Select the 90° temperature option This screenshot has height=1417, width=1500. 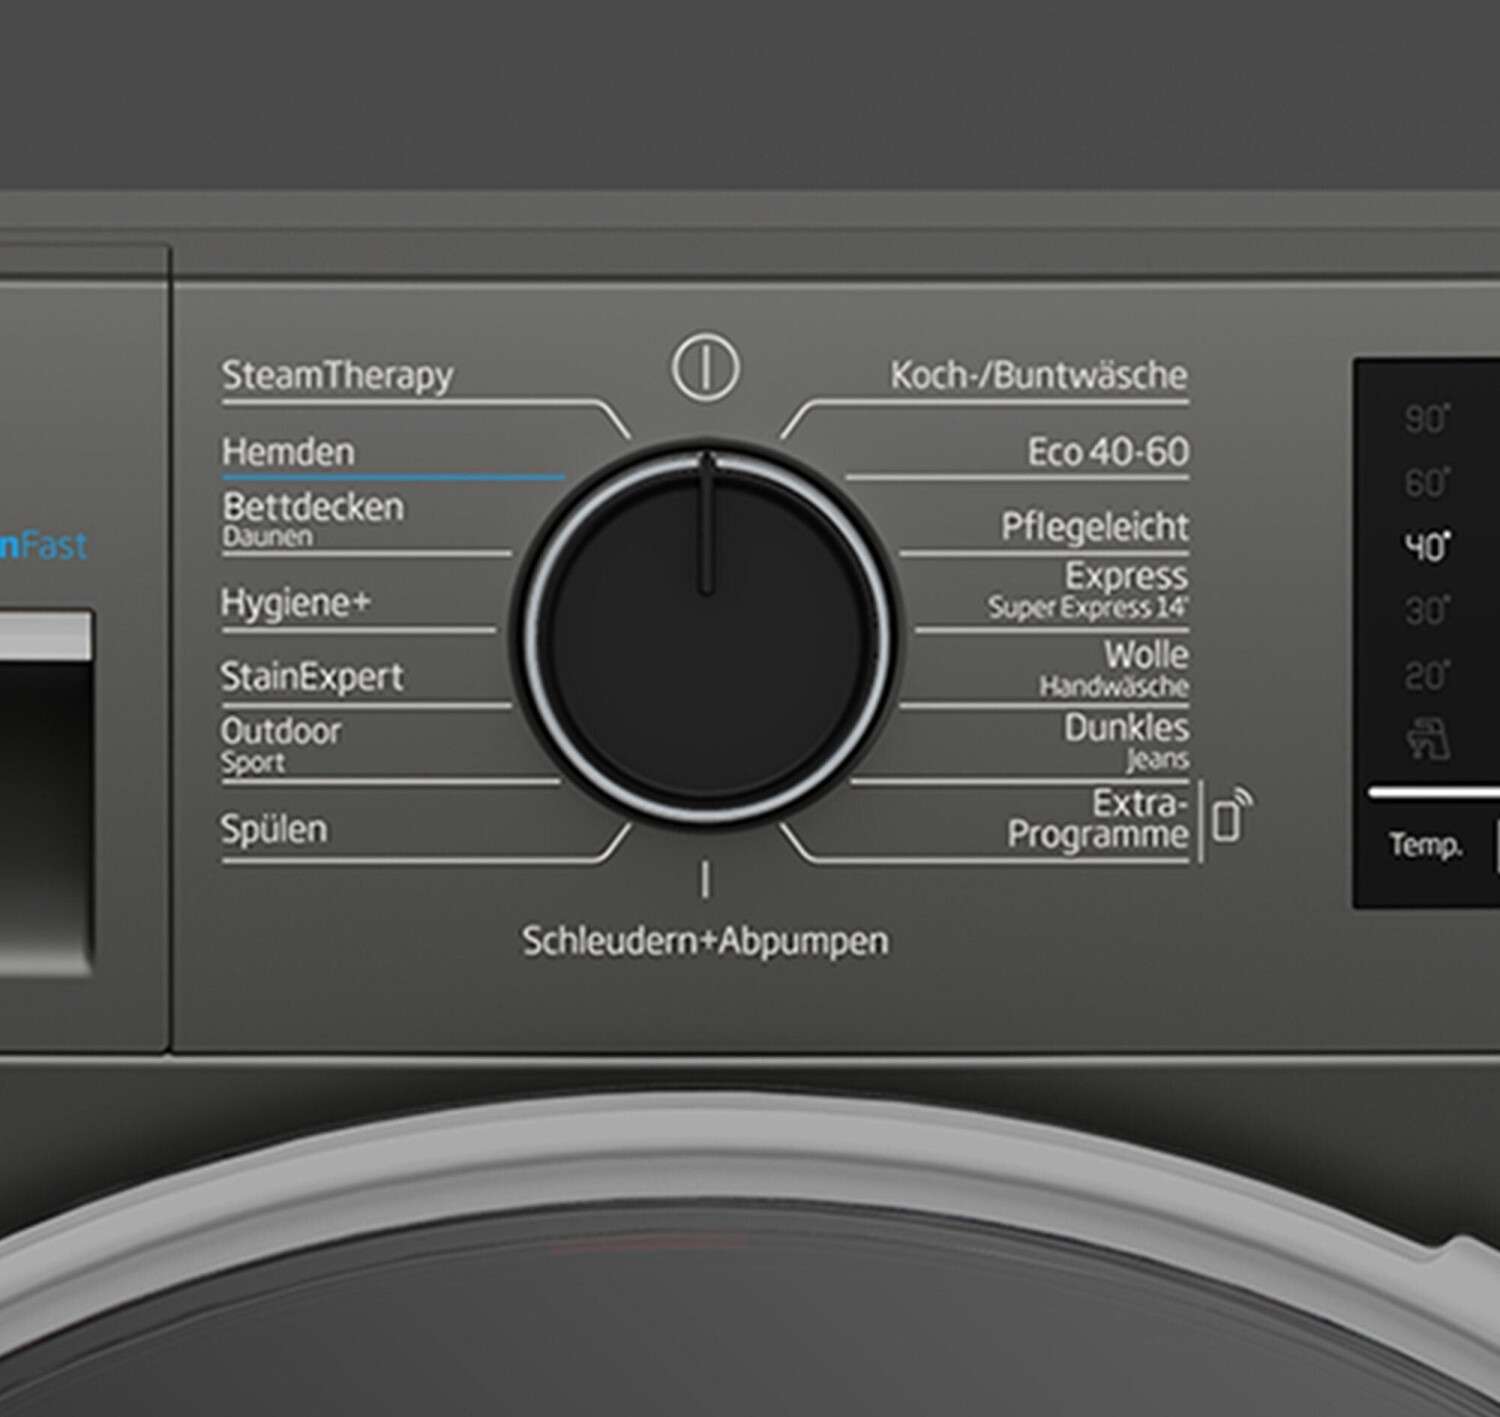pos(1427,419)
